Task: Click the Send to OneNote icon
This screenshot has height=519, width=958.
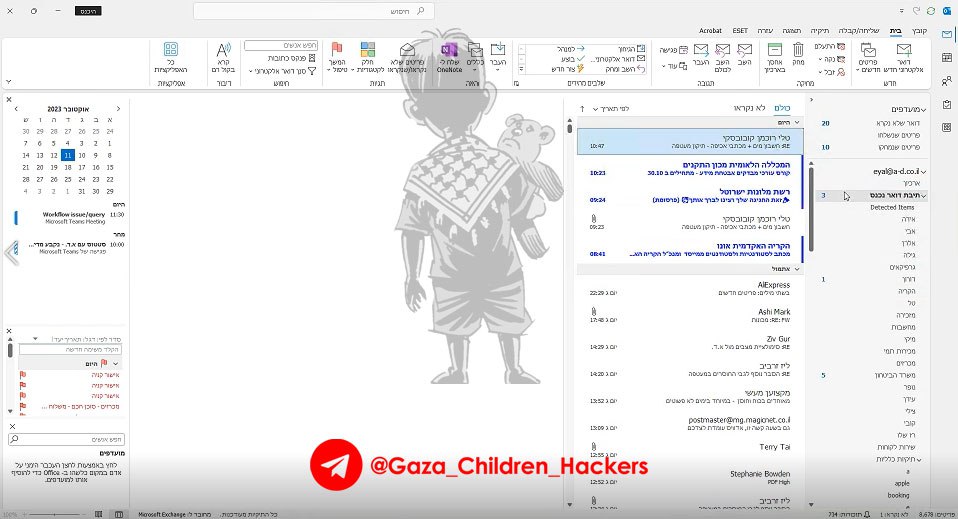Action: (x=448, y=51)
